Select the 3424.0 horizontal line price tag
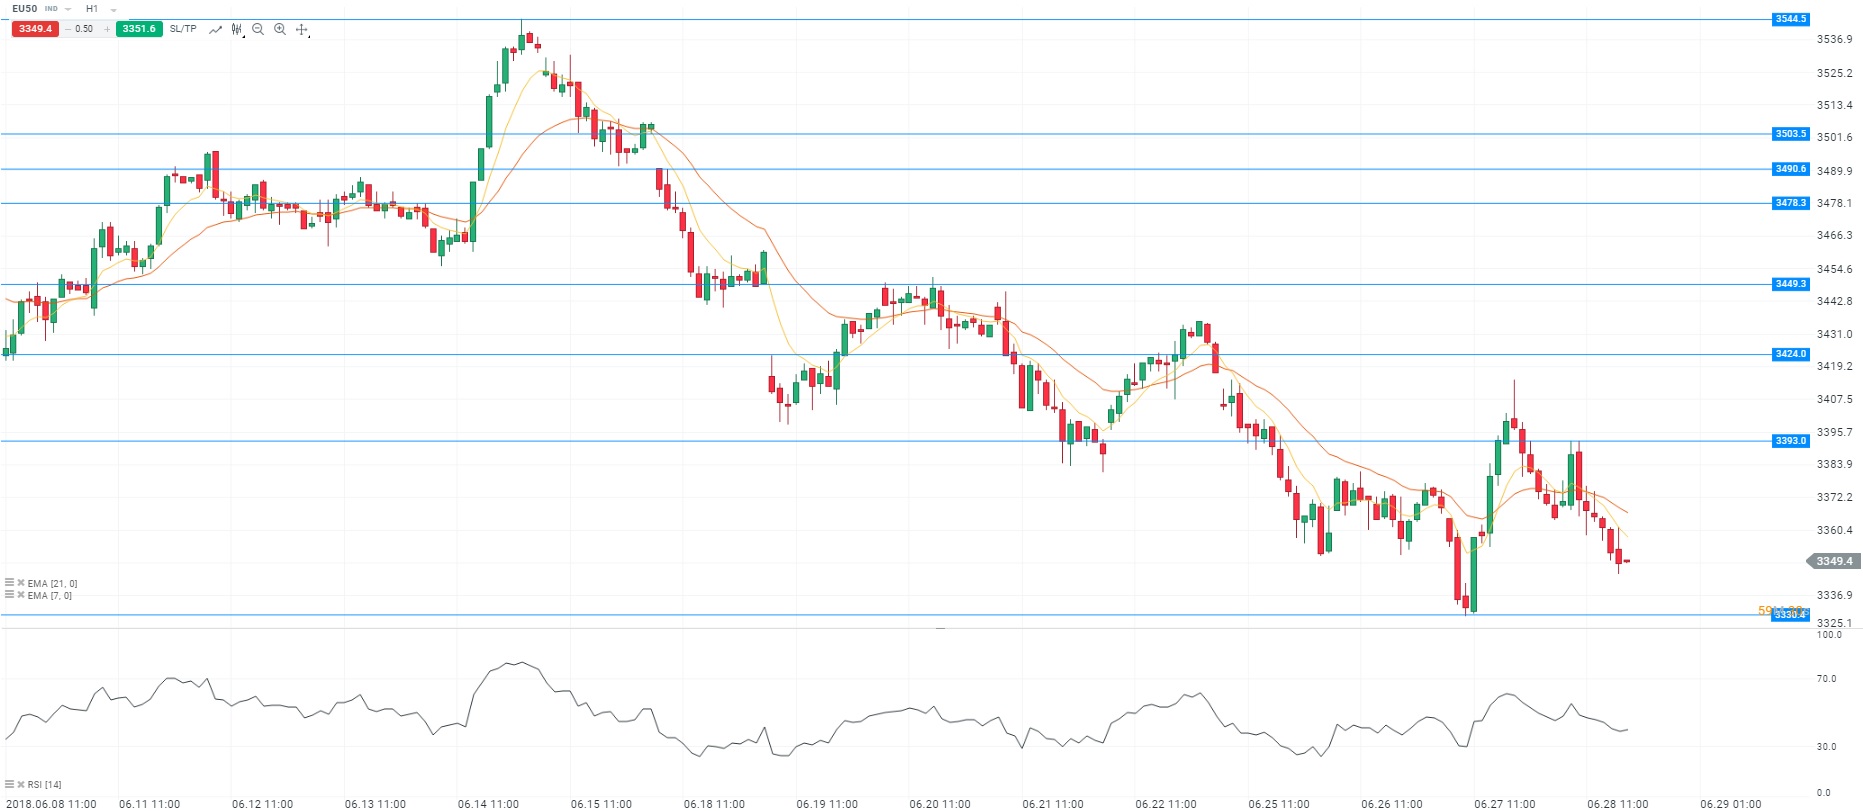Viewport: 1863px width, 811px height. point(1790,354)
